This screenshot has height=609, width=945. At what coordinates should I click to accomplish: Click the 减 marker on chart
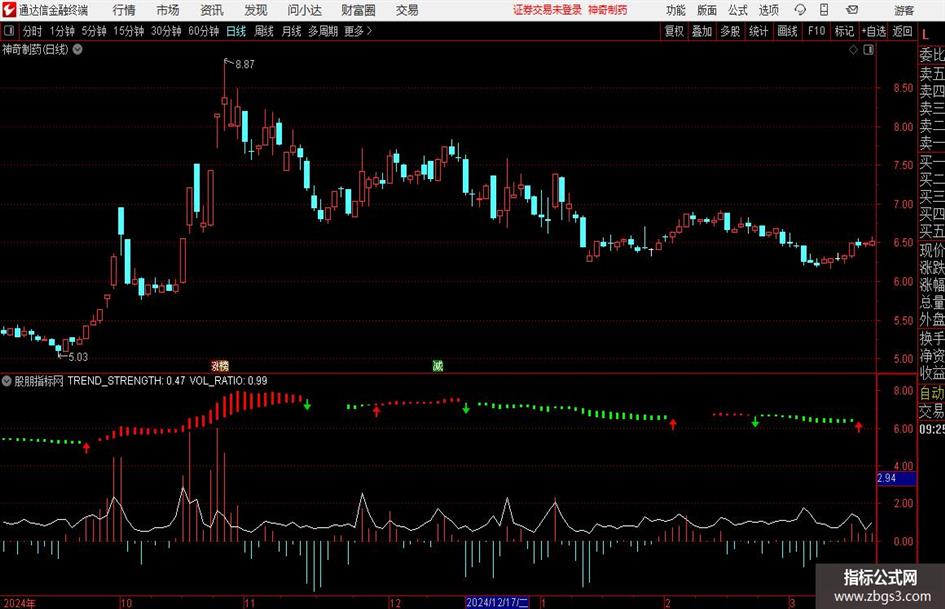click(x=438, y=365)
